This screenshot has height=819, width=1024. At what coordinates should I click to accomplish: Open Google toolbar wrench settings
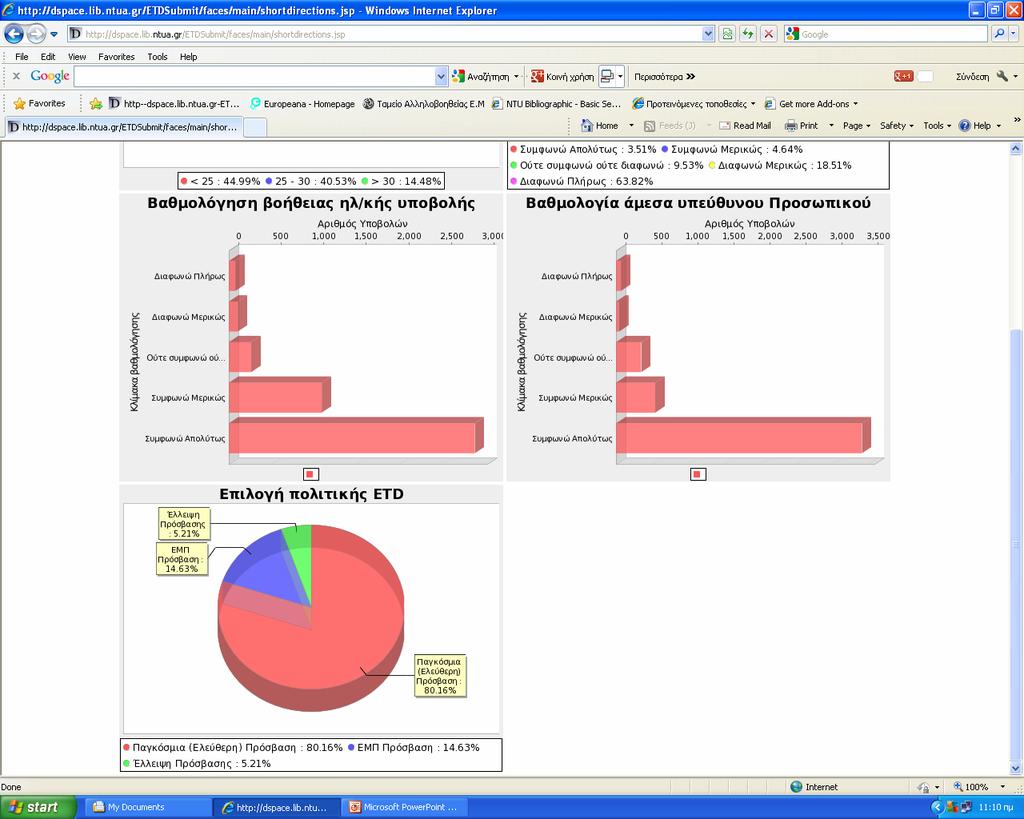[x=1002, y=76]
